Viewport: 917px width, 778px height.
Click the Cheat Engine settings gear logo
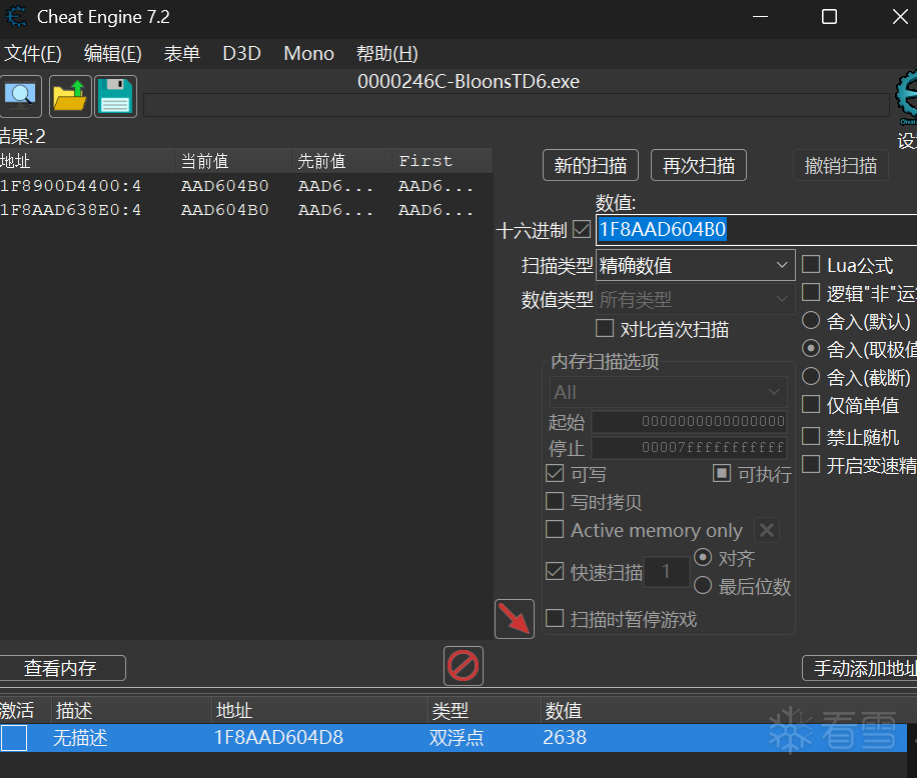906,97
